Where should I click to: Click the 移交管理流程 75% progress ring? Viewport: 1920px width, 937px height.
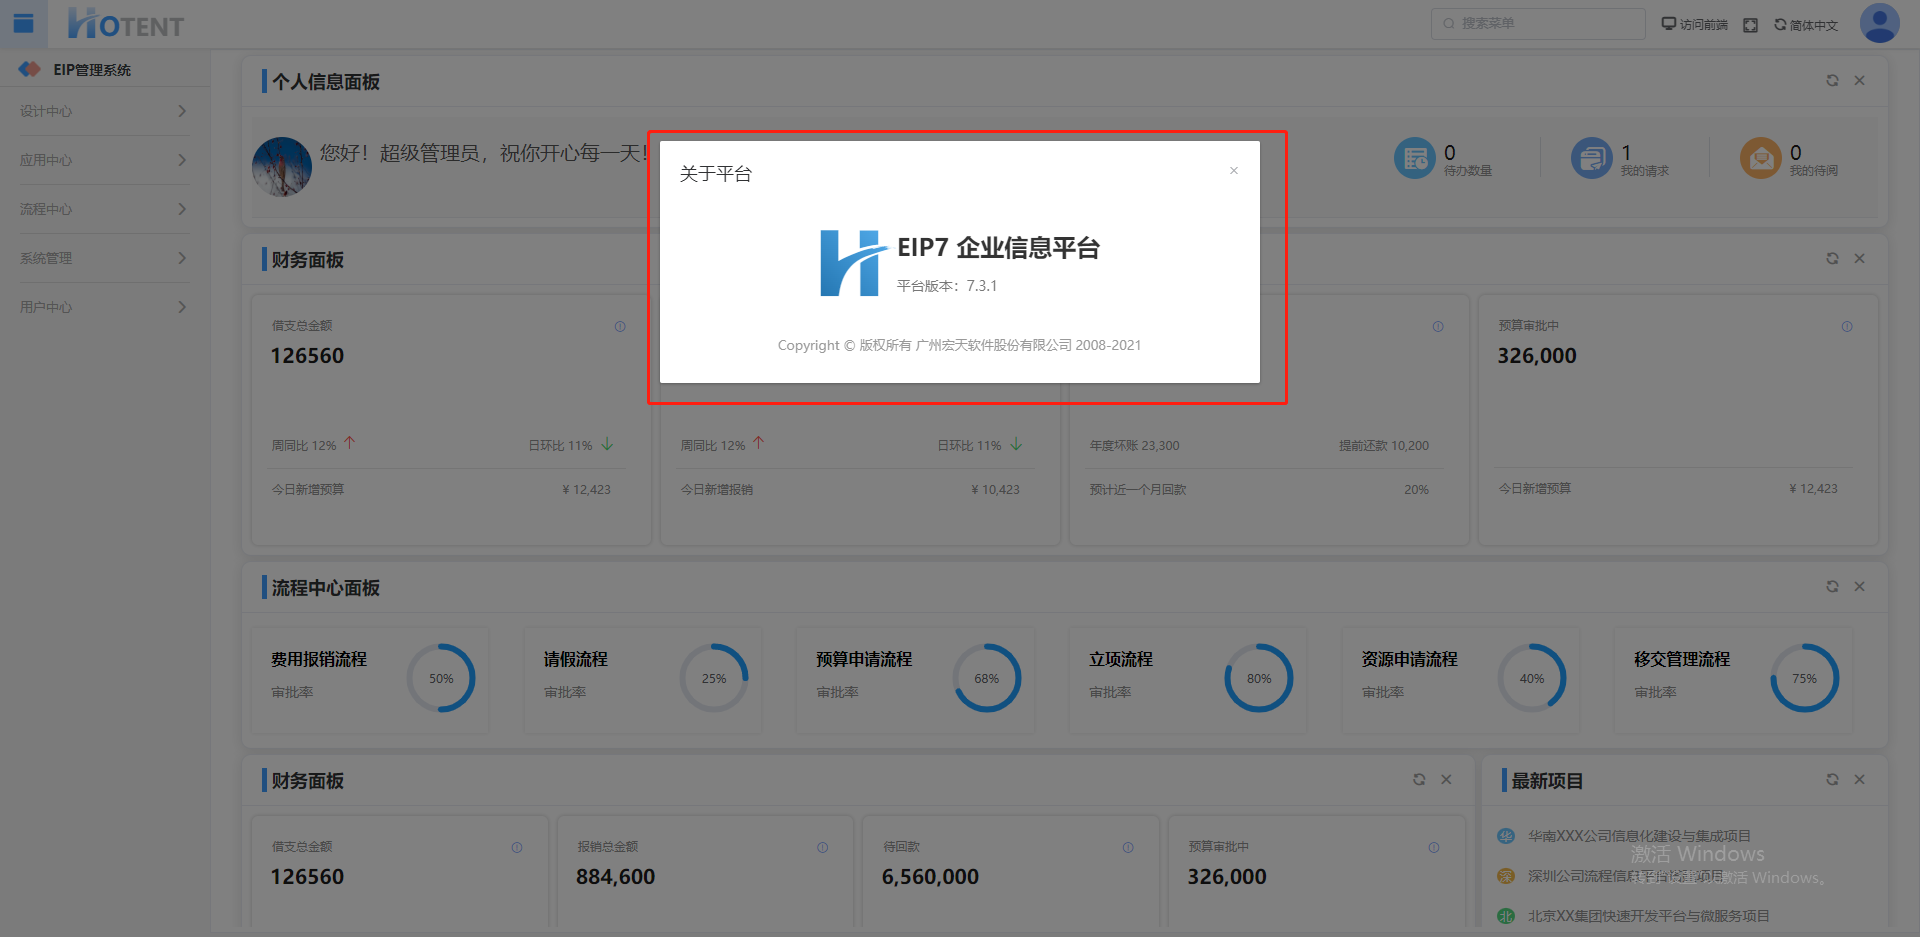click(x=1805, y=678)
